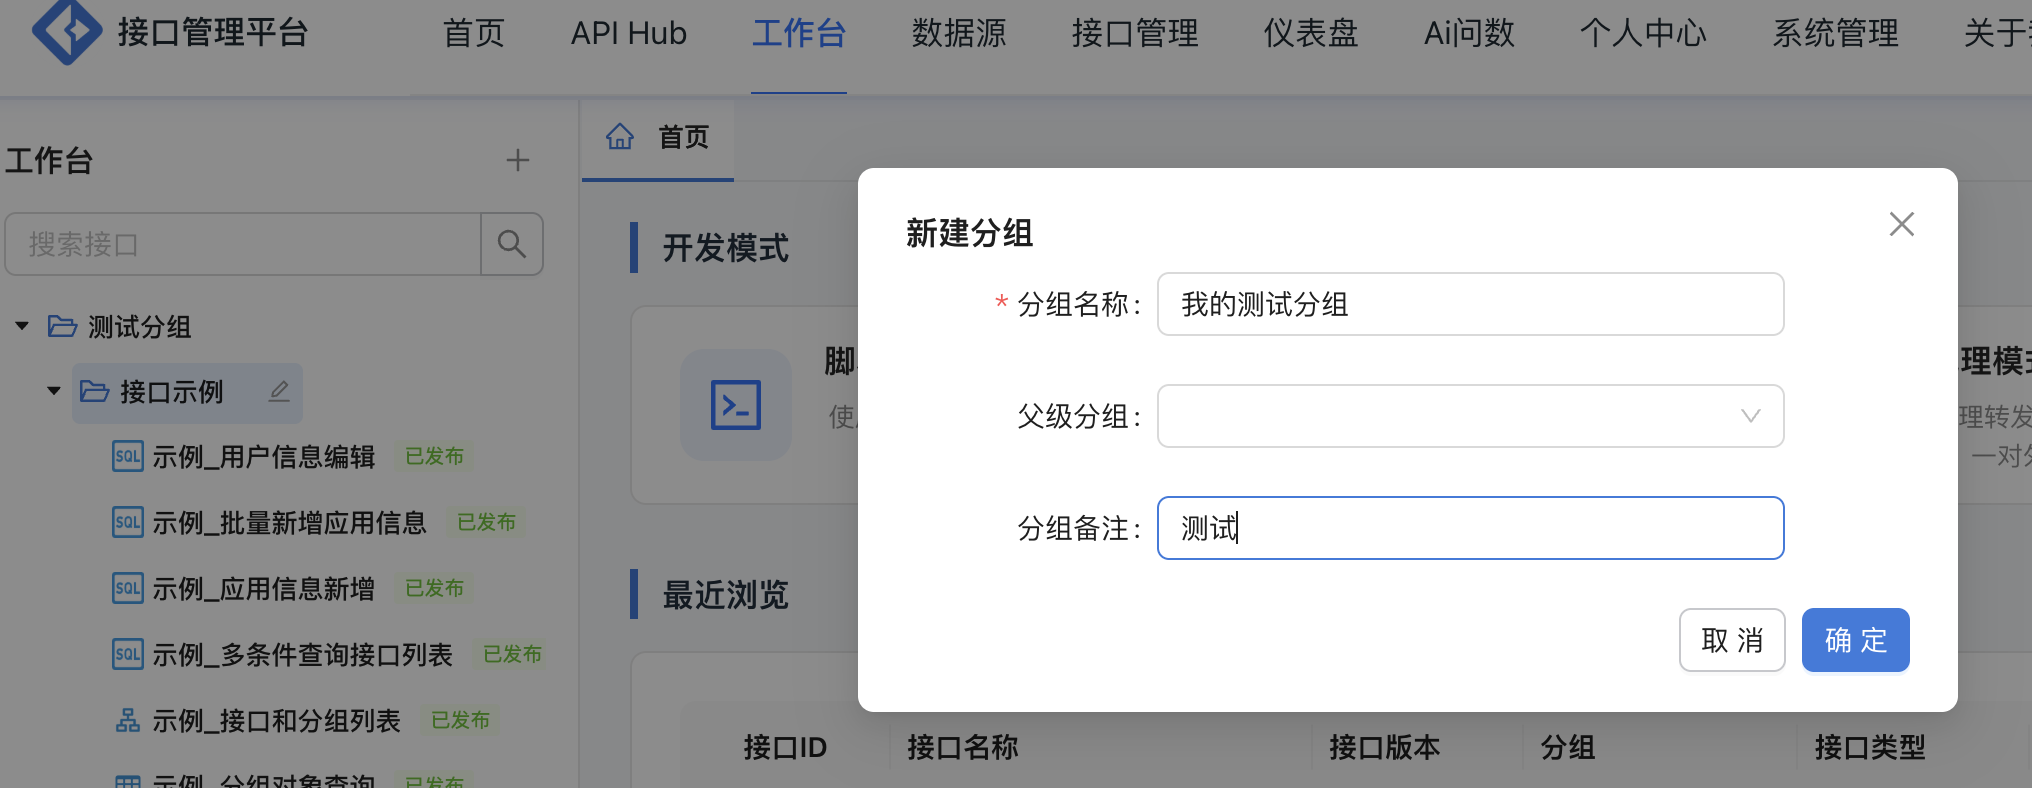Viewport: 2032px width, 788px height.
Task: Click the 接口类型 column header
Action: (x=1870, y=747)
